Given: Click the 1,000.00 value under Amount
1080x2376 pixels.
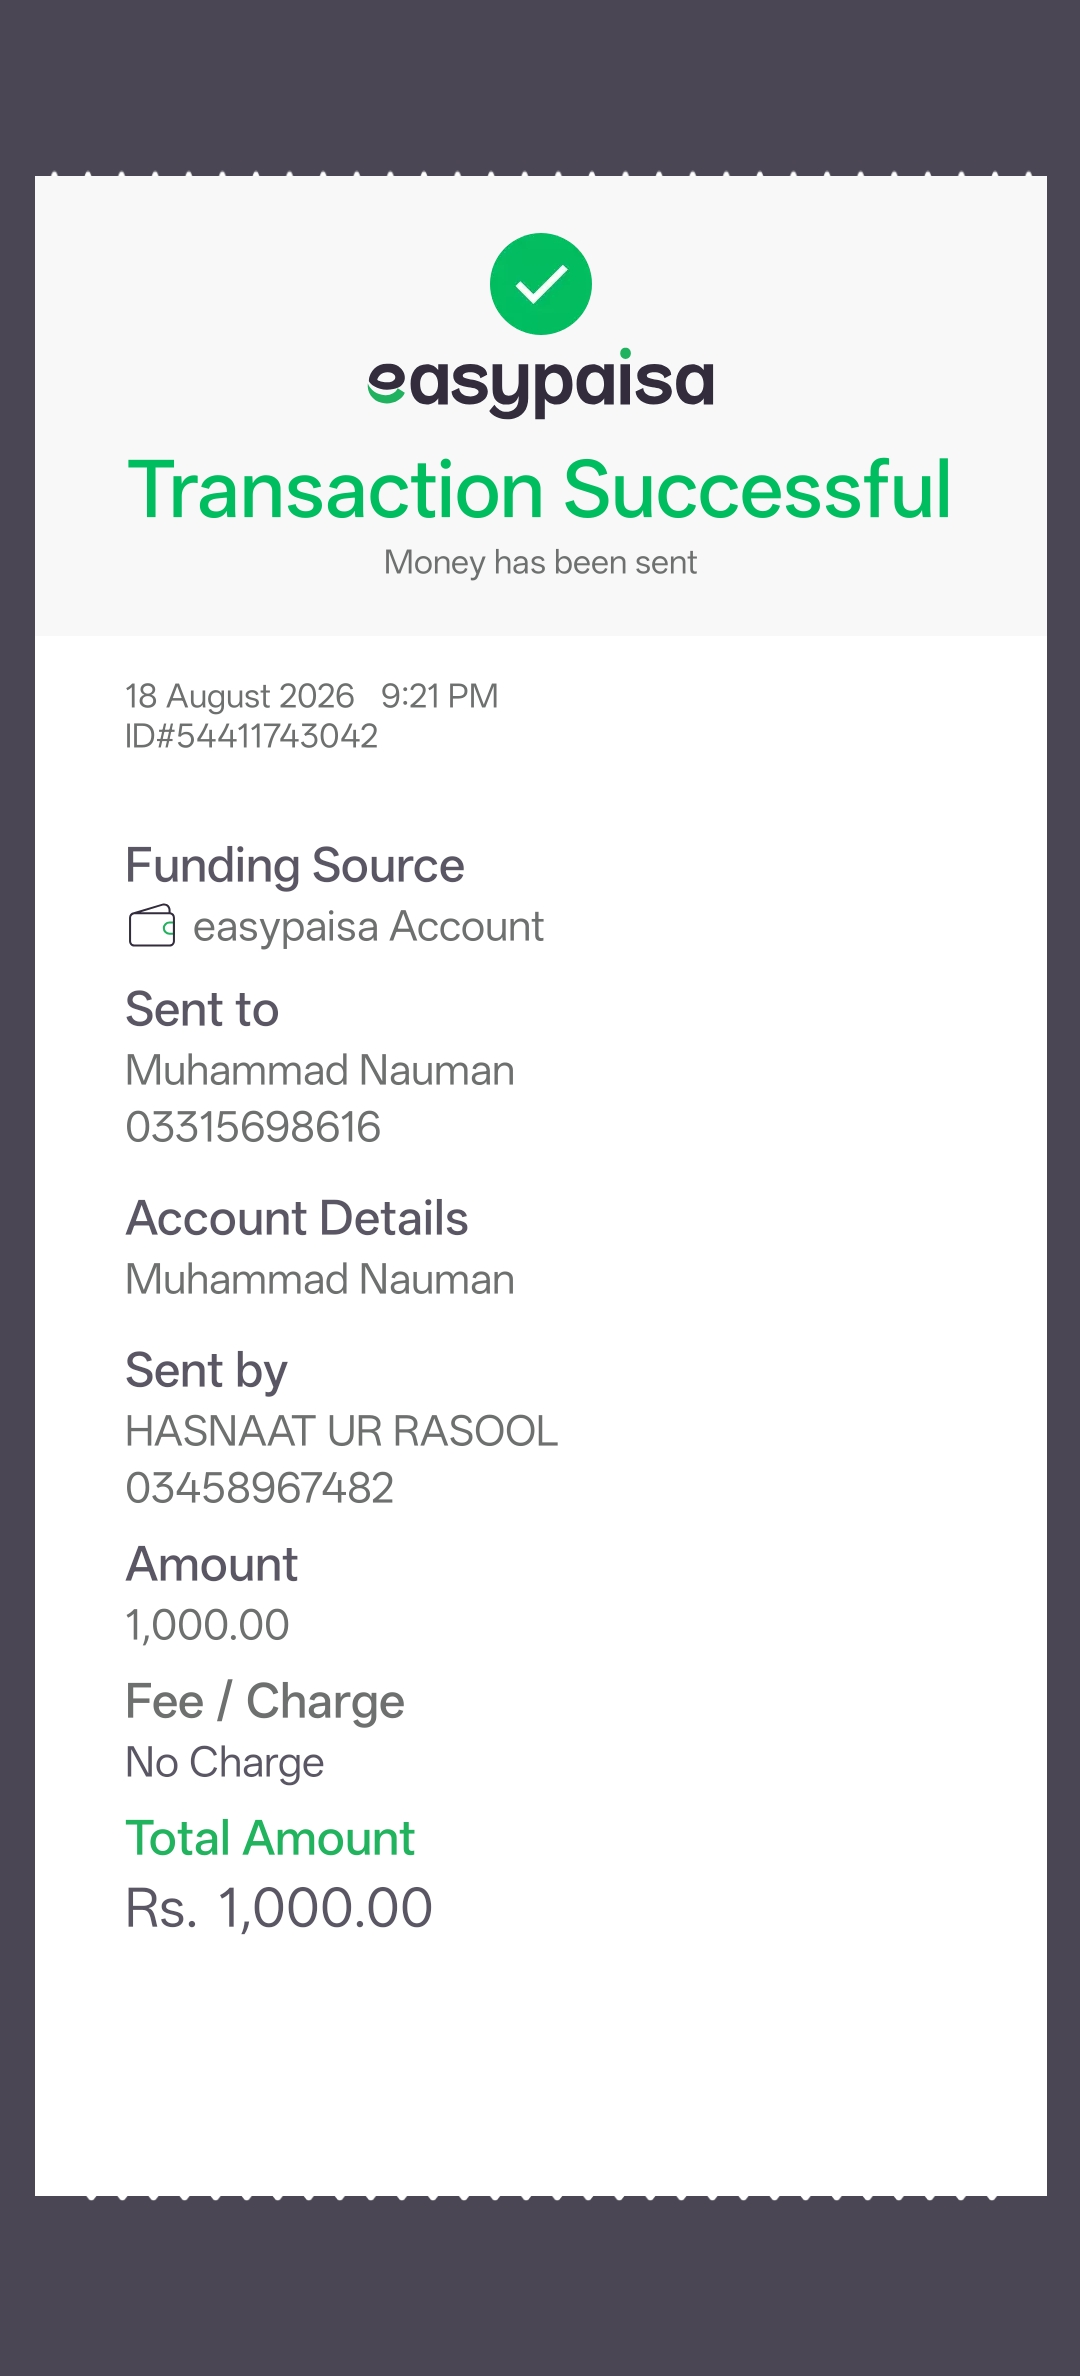Looking at the screenshot, I should tap(208, 1625).
